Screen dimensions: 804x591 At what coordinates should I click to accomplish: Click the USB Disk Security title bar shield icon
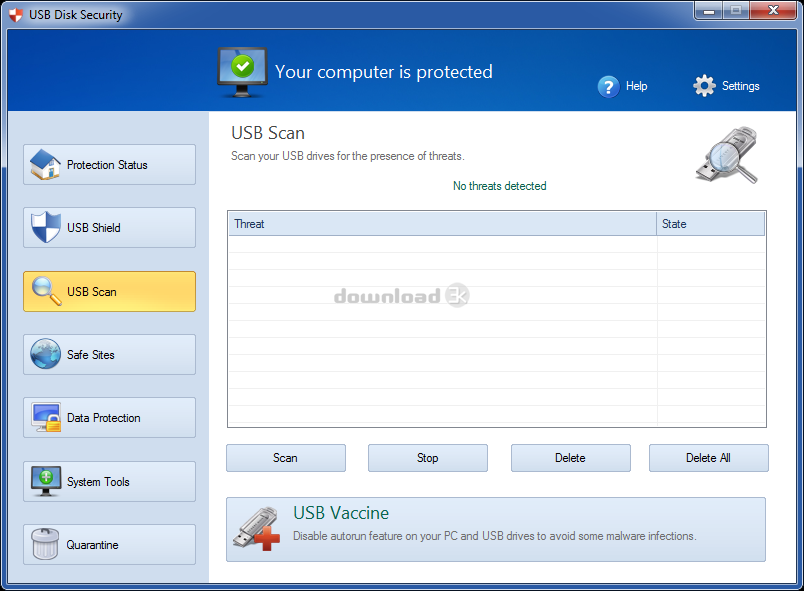click(x=16, y=15)
